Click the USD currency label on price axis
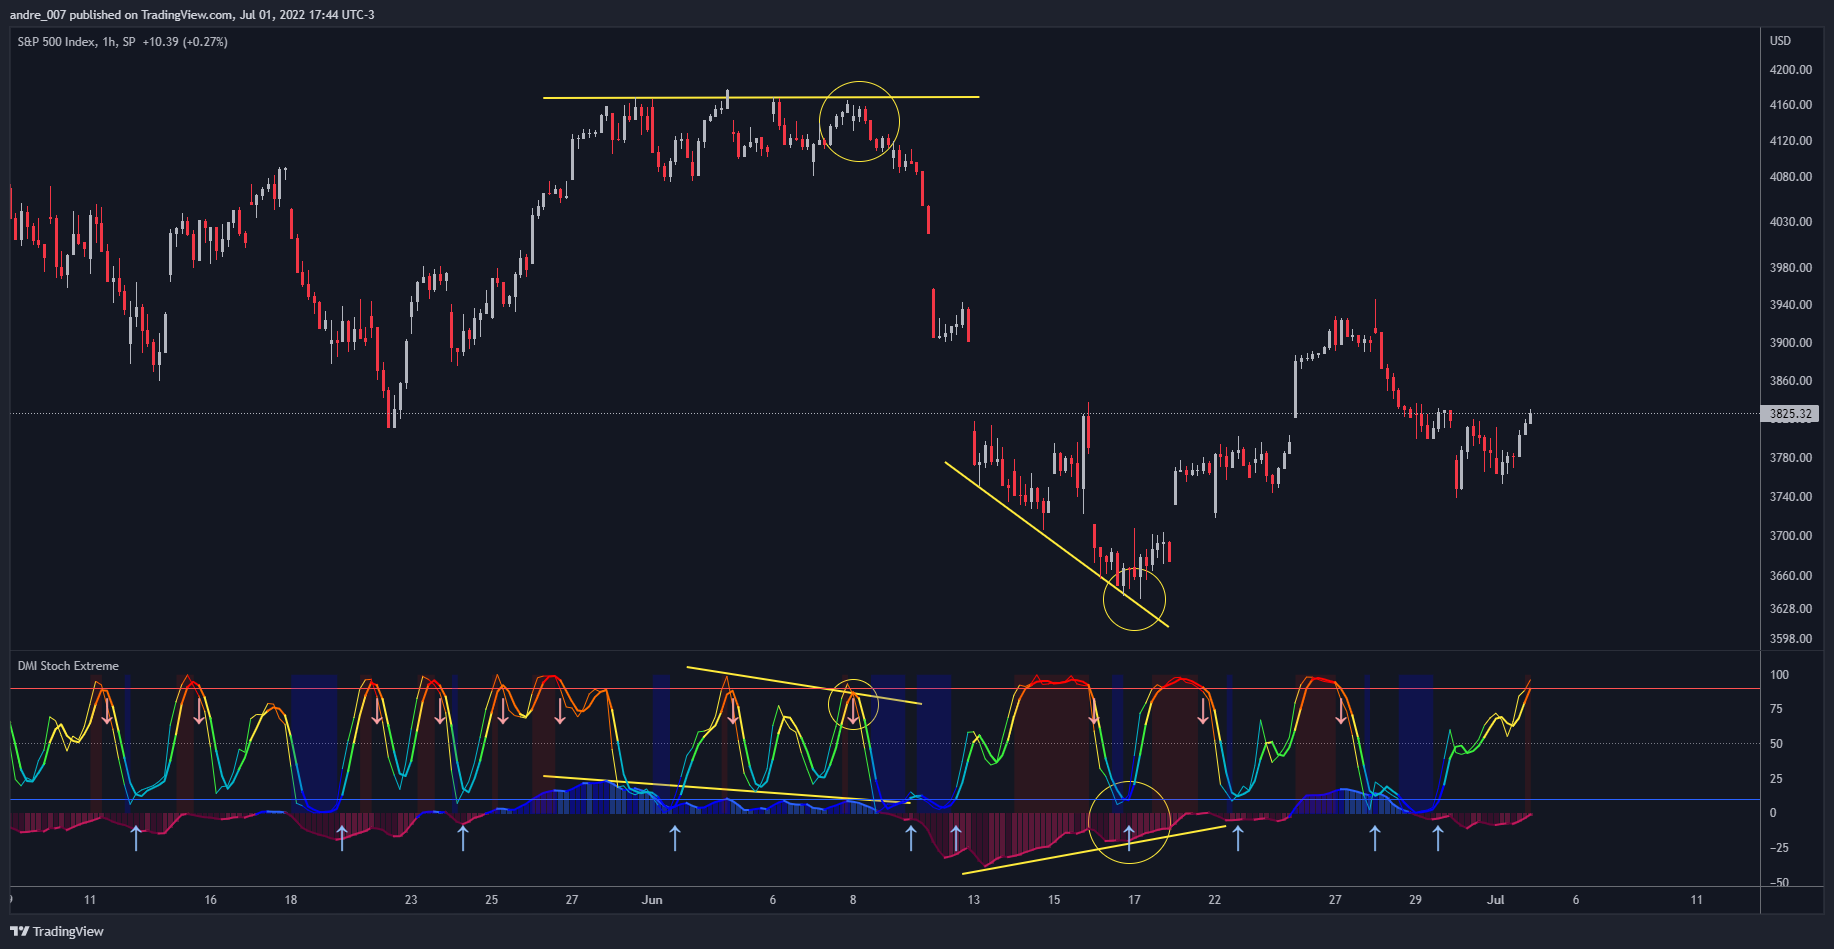The width and height of the screenshot is (1834, 949). tap(1780, 41)
